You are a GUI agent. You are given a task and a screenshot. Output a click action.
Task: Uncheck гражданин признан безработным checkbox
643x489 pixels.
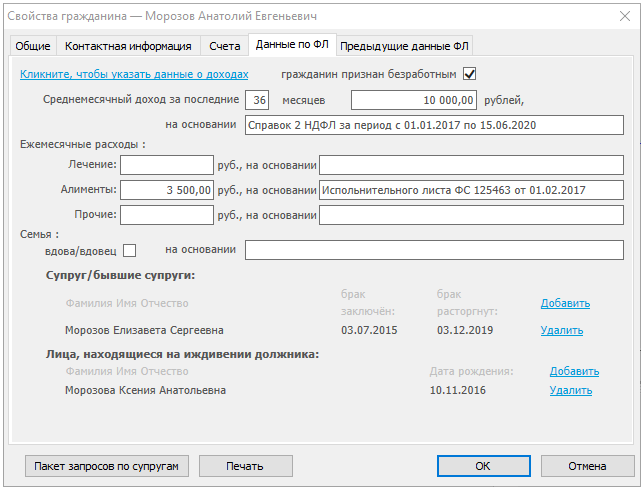(x=469, y=74)
